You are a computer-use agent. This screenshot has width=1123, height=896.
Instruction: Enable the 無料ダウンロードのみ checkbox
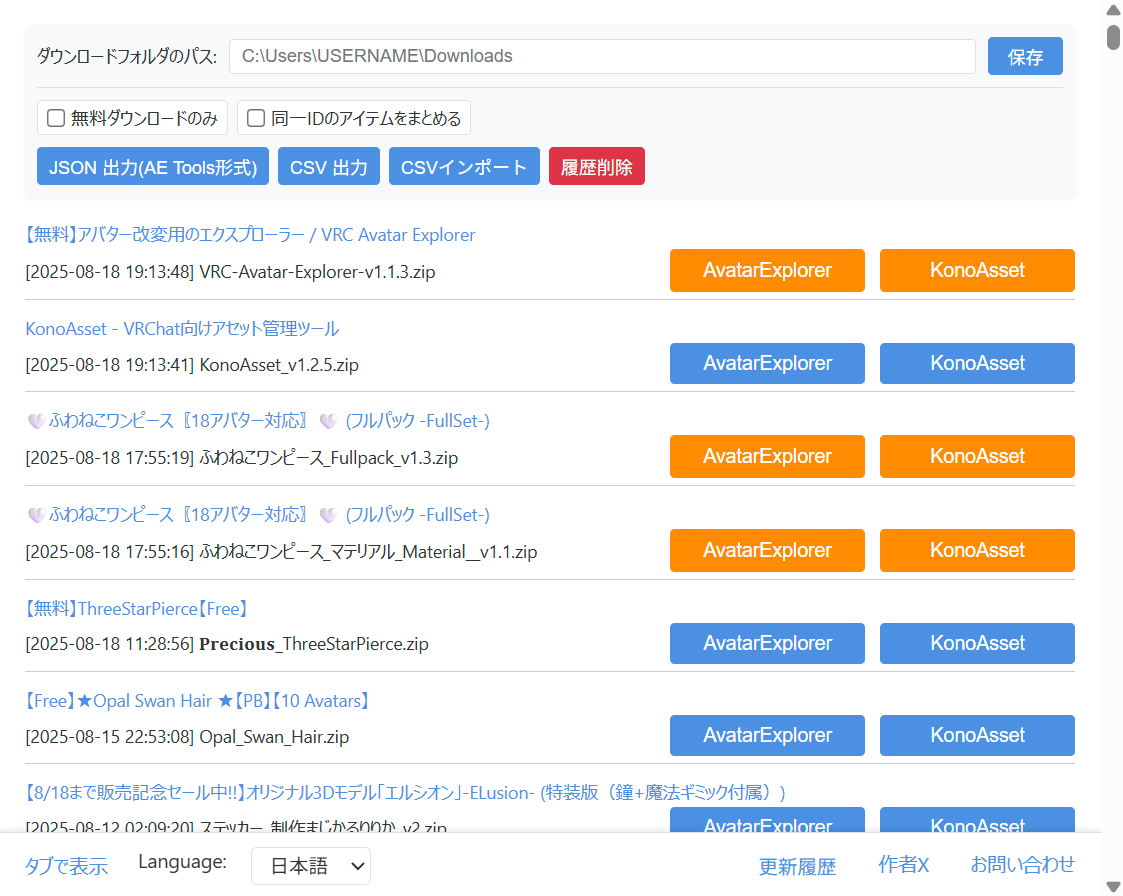[55, 117]
